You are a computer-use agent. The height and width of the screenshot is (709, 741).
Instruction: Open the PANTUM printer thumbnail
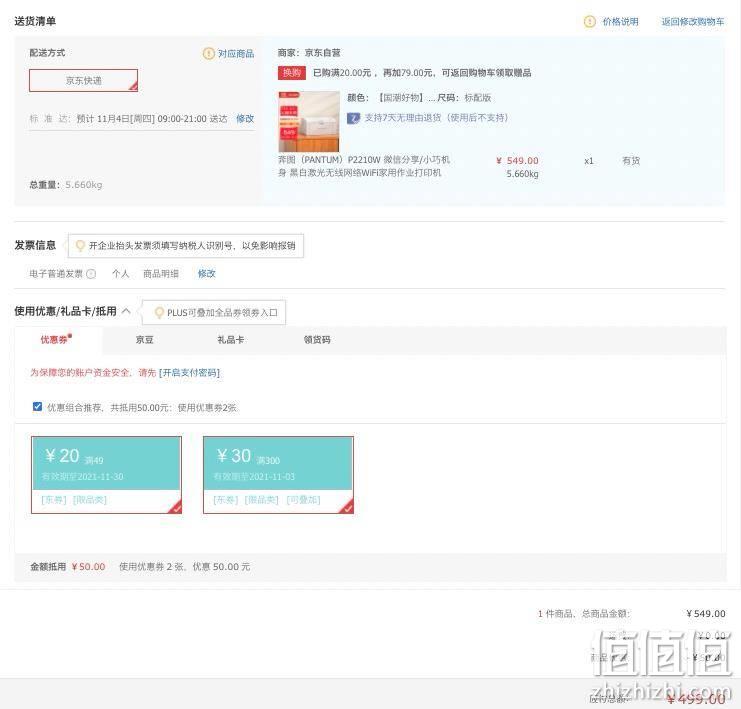(x=309, y=121)
